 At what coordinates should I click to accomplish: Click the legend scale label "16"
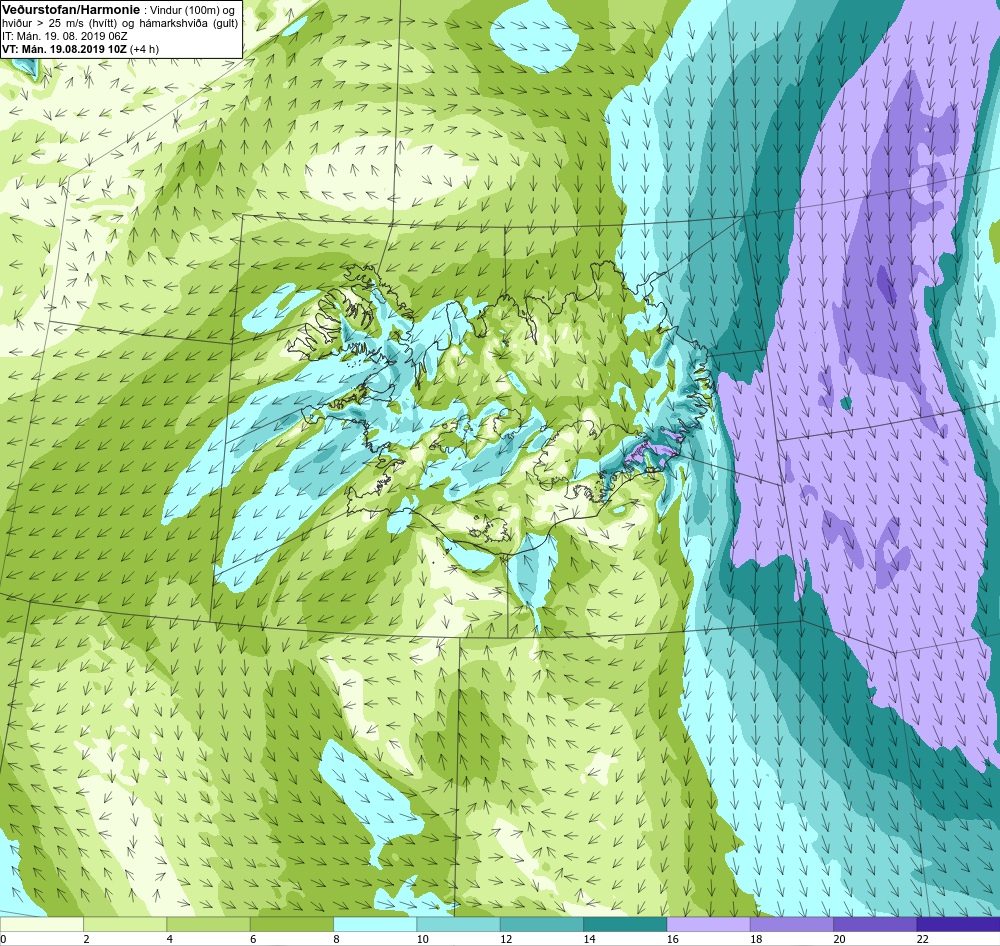[x=673, y=939]
